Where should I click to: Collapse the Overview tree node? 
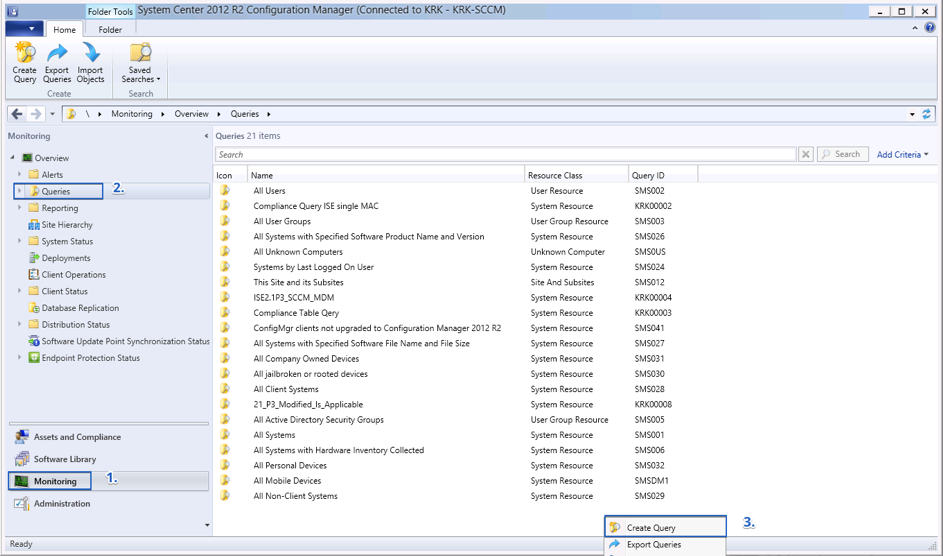click(x=12, y=157)
